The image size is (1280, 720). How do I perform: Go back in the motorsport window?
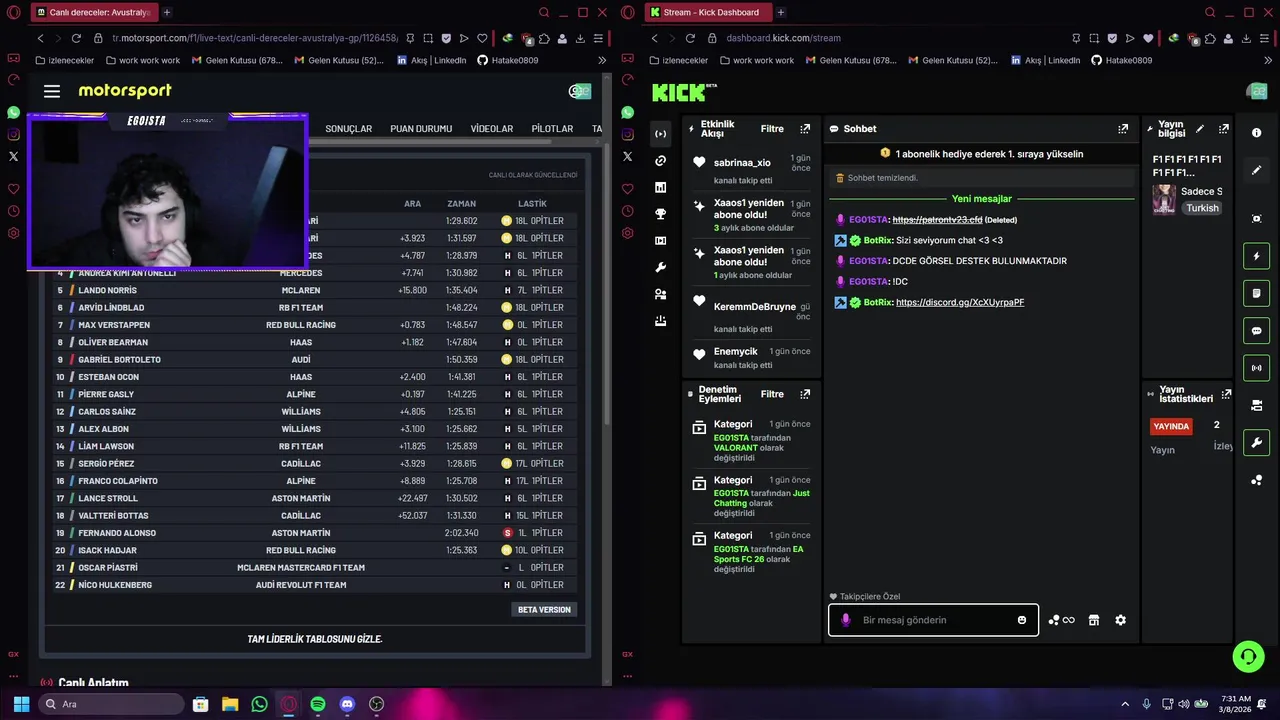click(x=40, y=38)
